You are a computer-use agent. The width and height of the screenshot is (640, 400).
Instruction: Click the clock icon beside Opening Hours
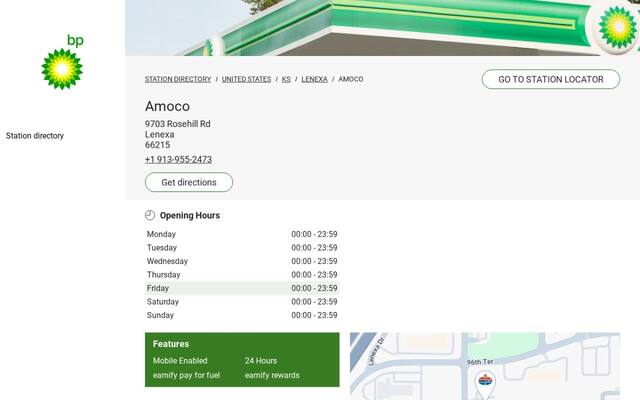tap(150, 215)
